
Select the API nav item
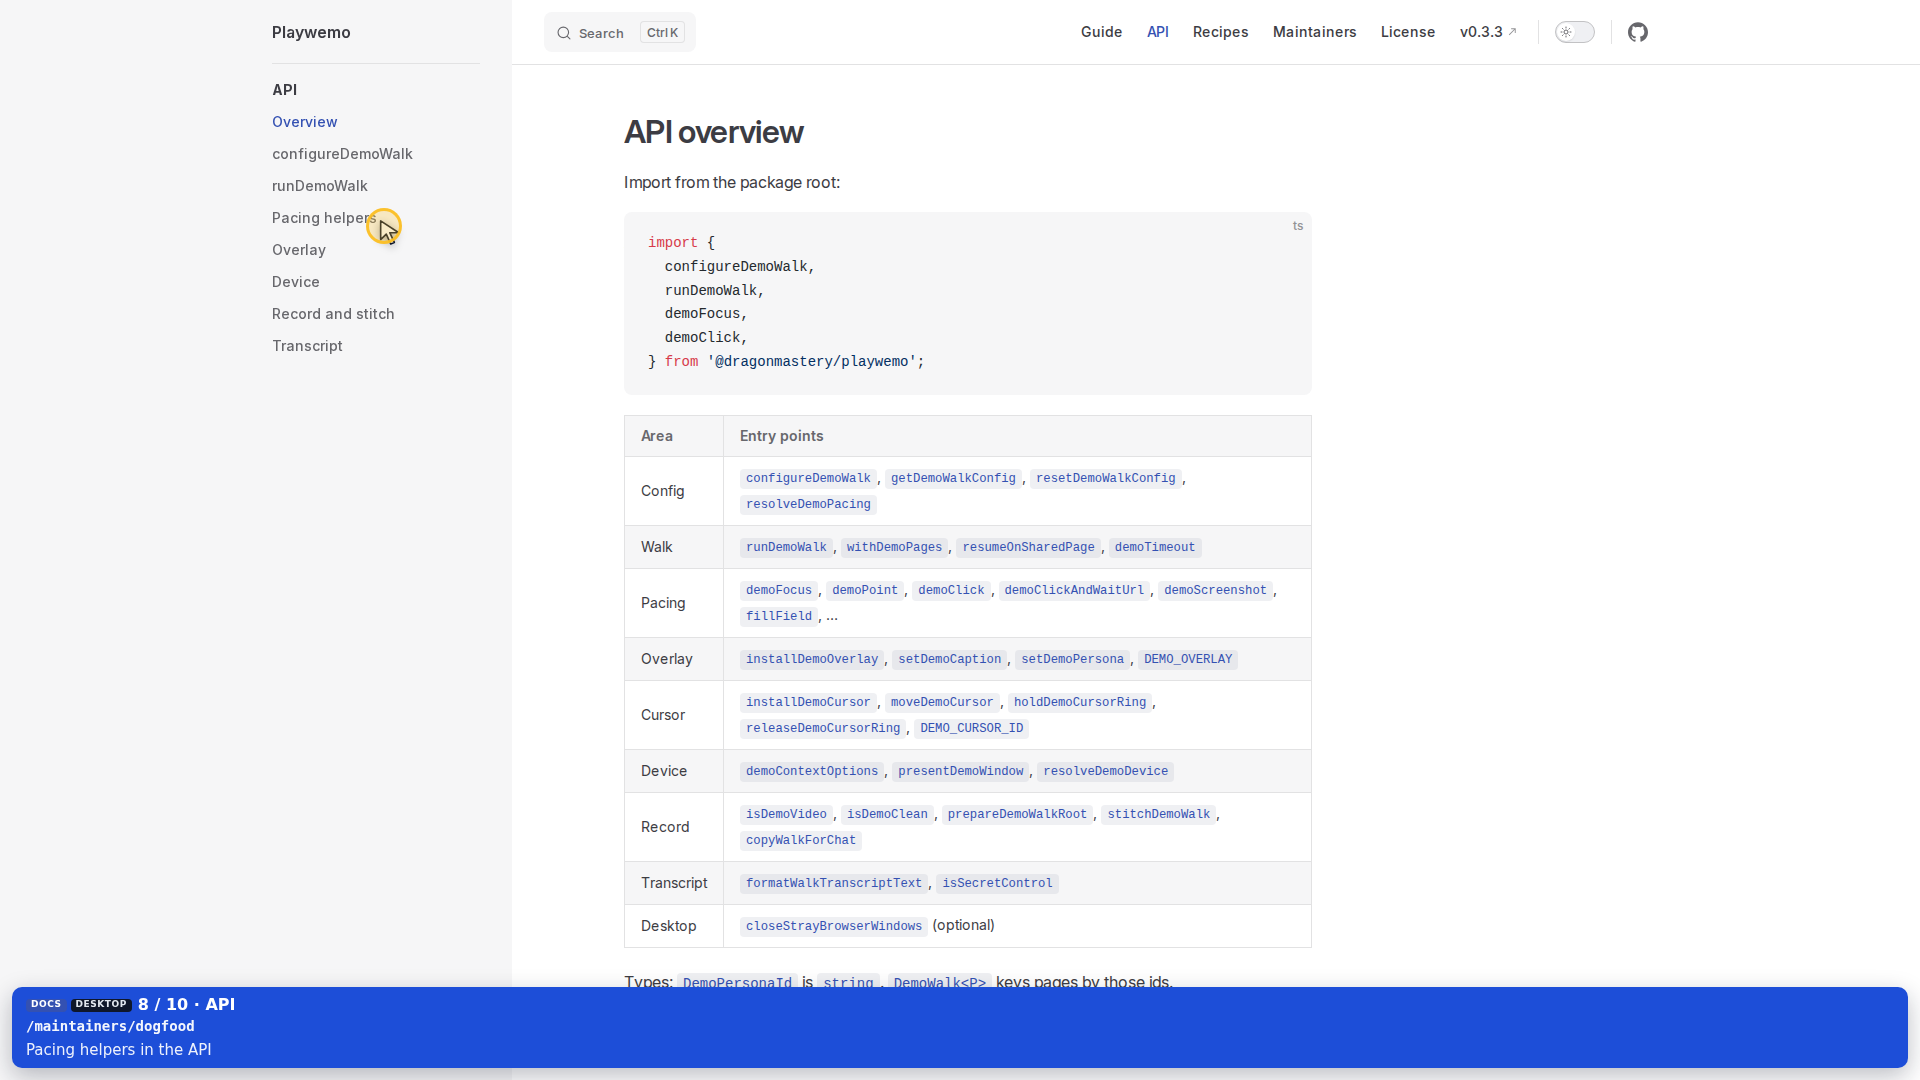tap(1157, 32)
